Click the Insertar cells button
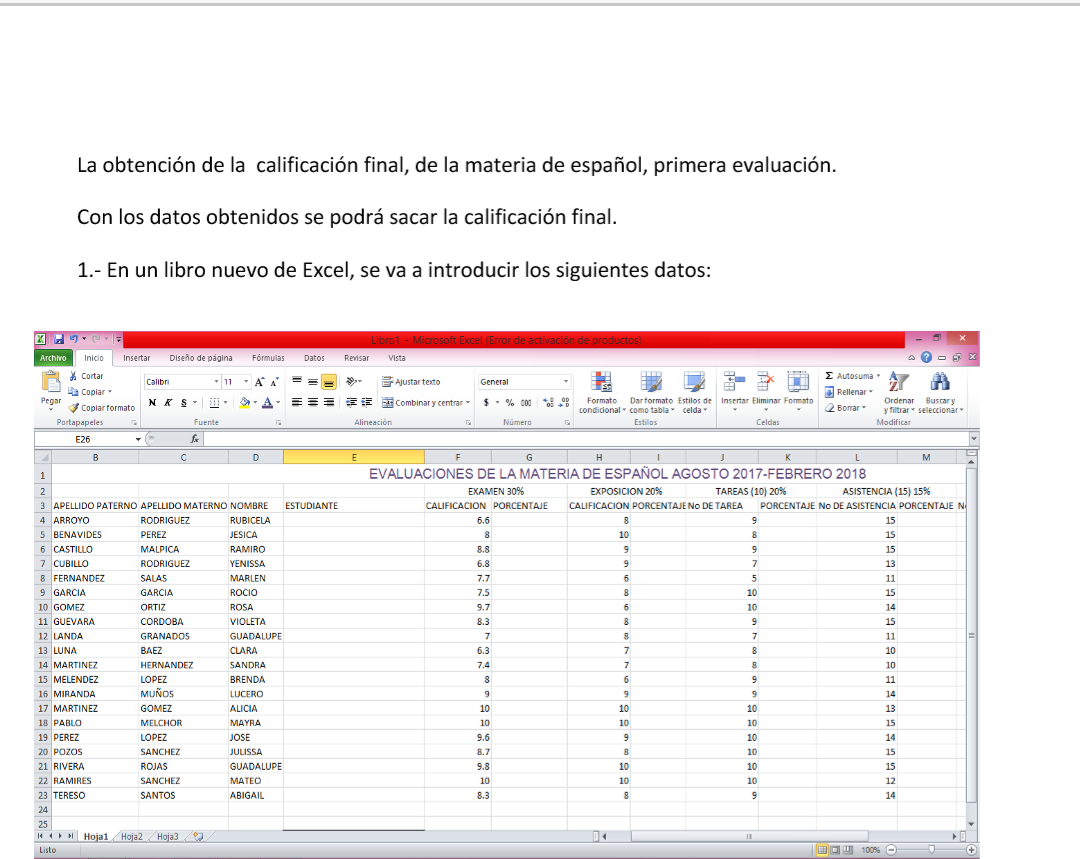Viewport: 1080px width, 859px height. click(735, 381)
